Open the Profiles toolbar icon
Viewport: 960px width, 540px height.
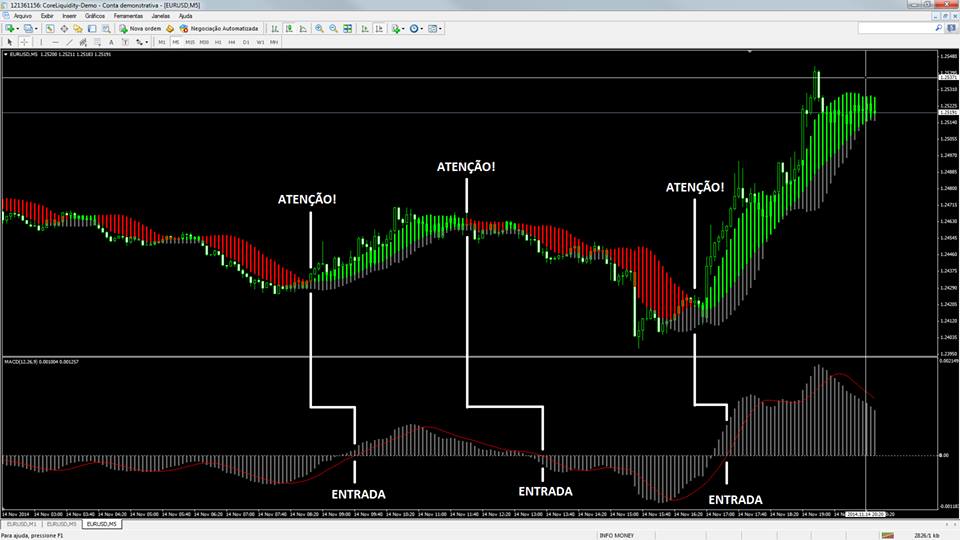point(28,28)
